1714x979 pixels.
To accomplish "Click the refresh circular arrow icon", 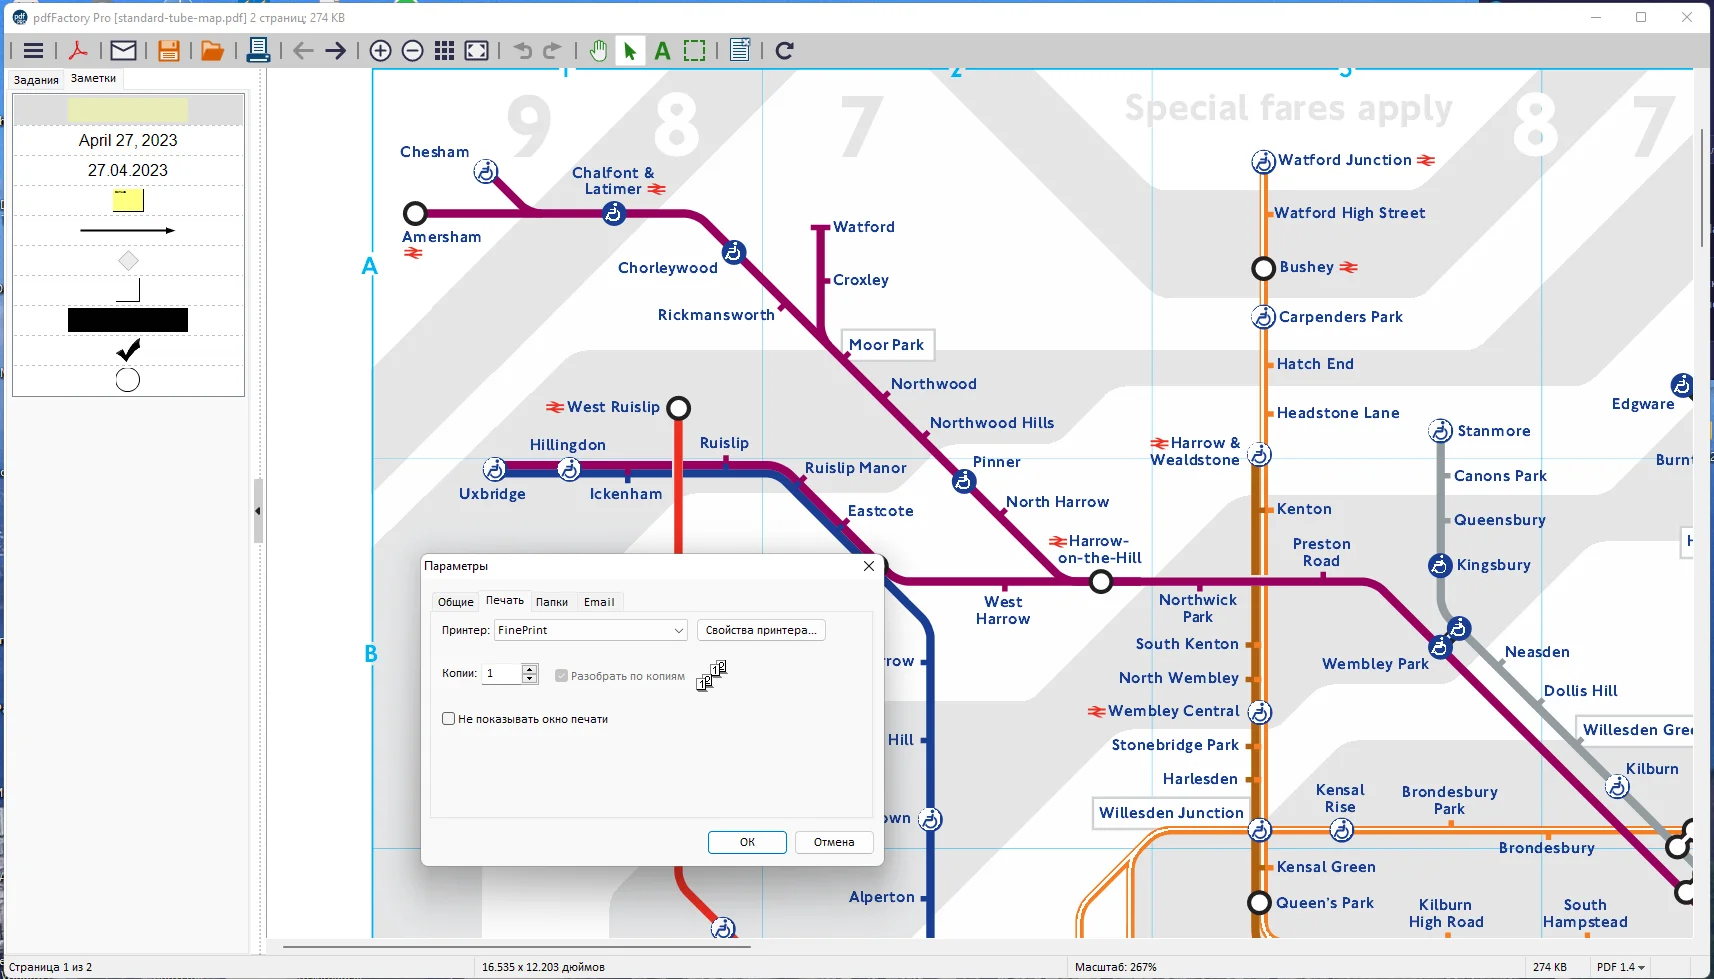I will click(x=785, y=51).
